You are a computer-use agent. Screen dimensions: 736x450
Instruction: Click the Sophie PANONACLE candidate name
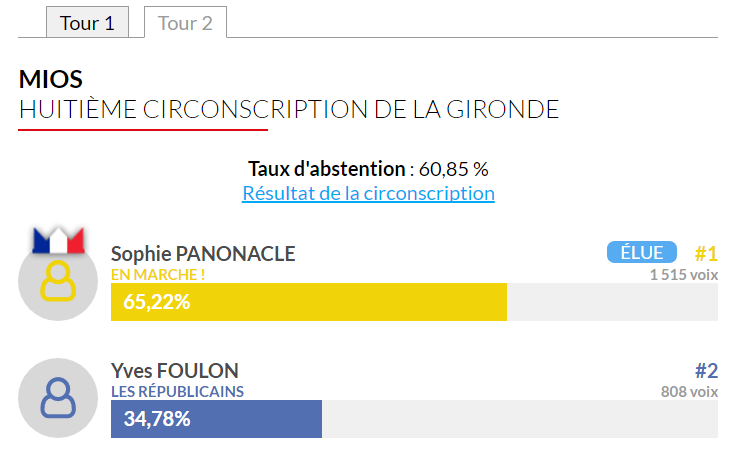(x=203, y=254)
